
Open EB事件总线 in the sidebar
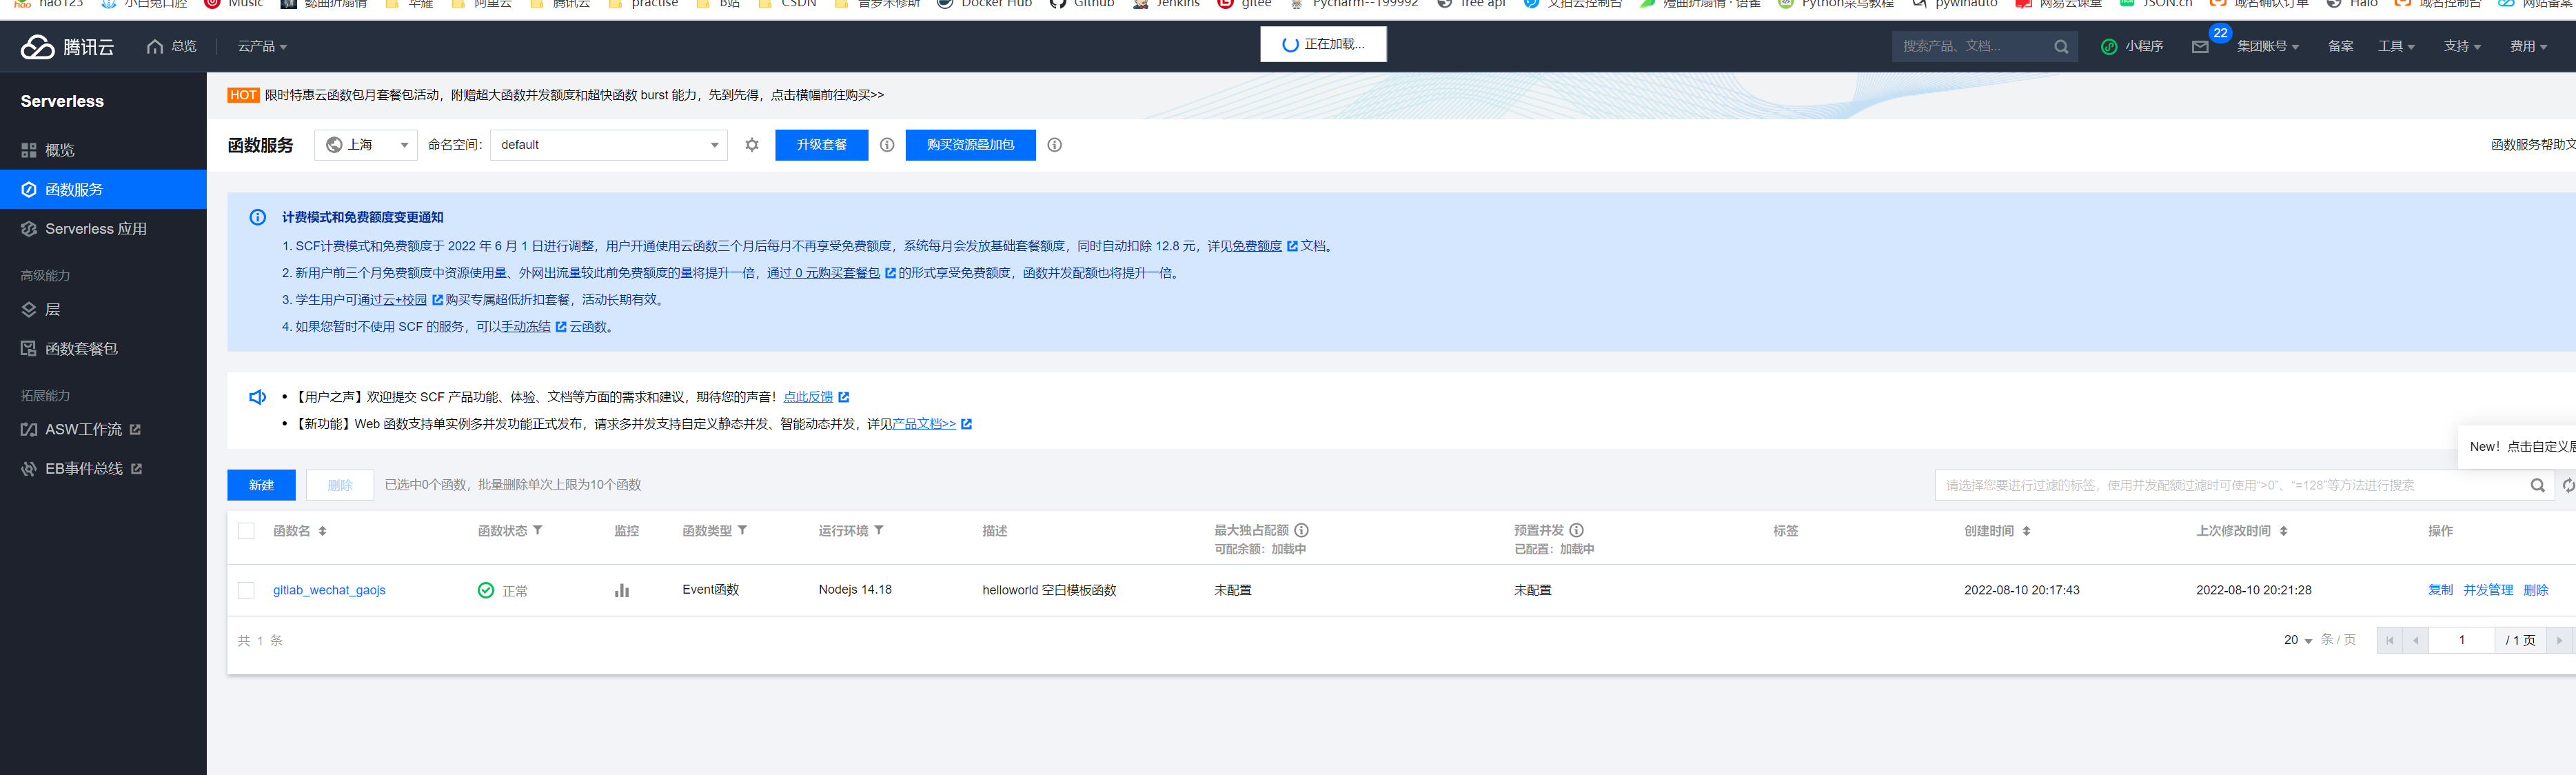tap(85, 468)
